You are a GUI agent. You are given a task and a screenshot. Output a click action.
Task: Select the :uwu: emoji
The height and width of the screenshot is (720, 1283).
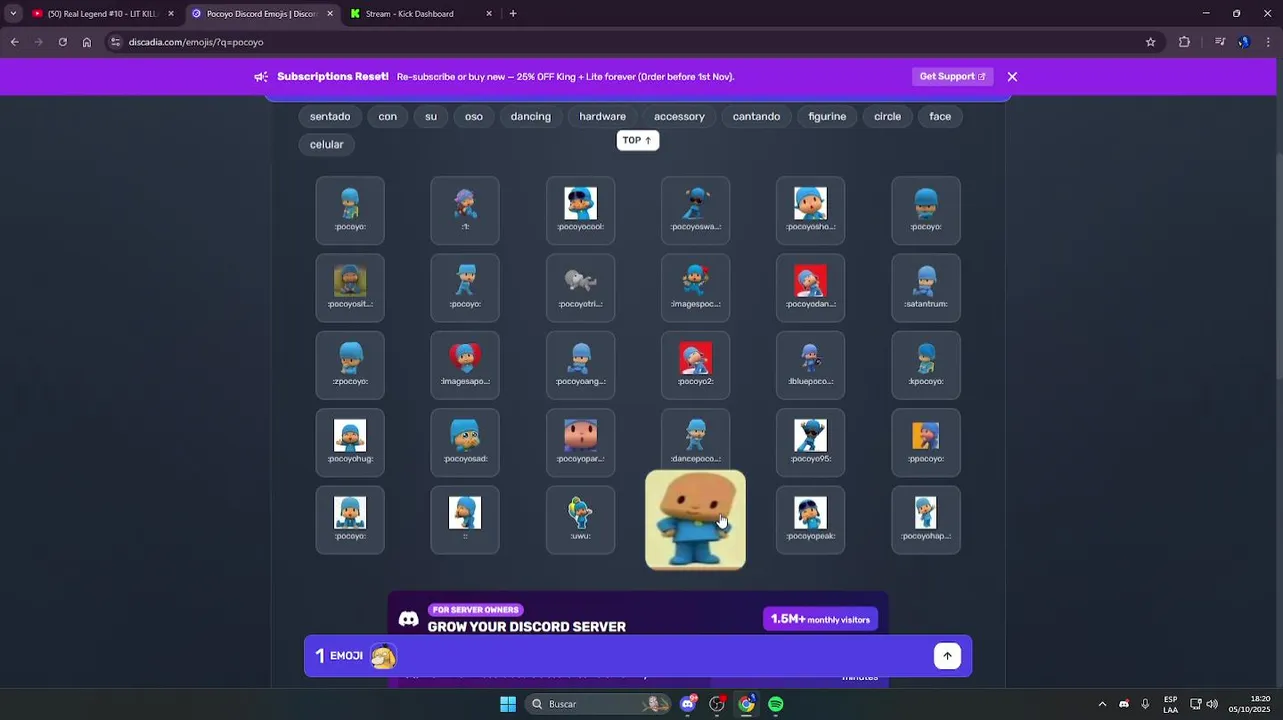580,519
